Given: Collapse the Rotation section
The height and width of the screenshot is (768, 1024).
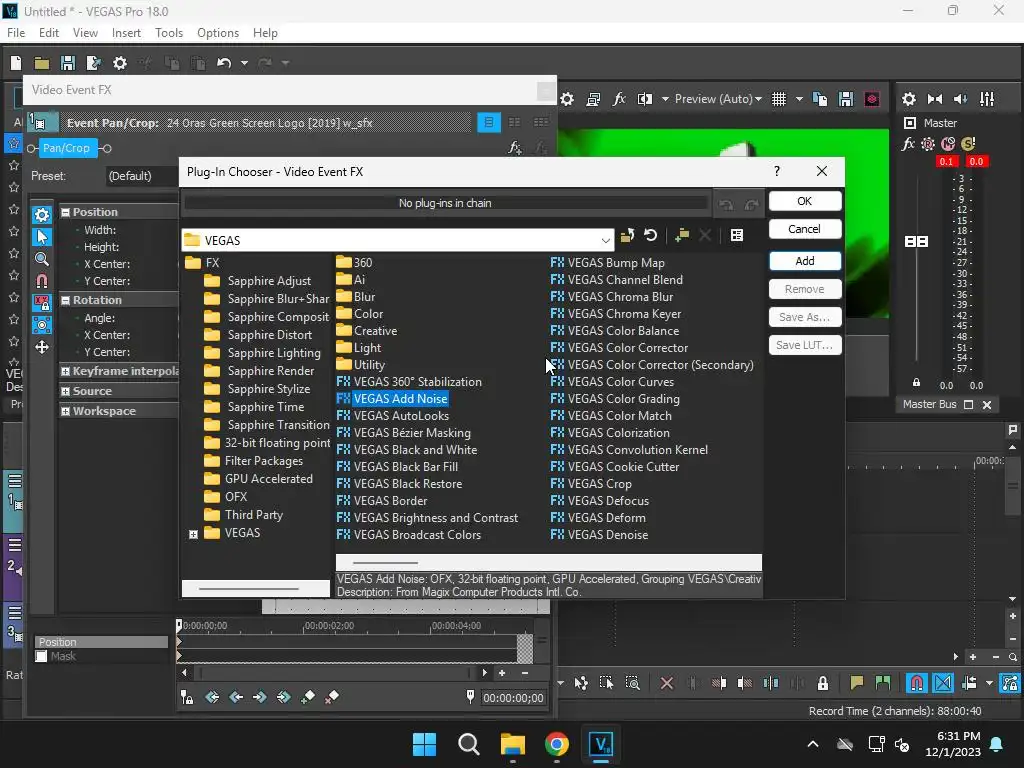Looking at the screenshot, I should tap(65, 300).
